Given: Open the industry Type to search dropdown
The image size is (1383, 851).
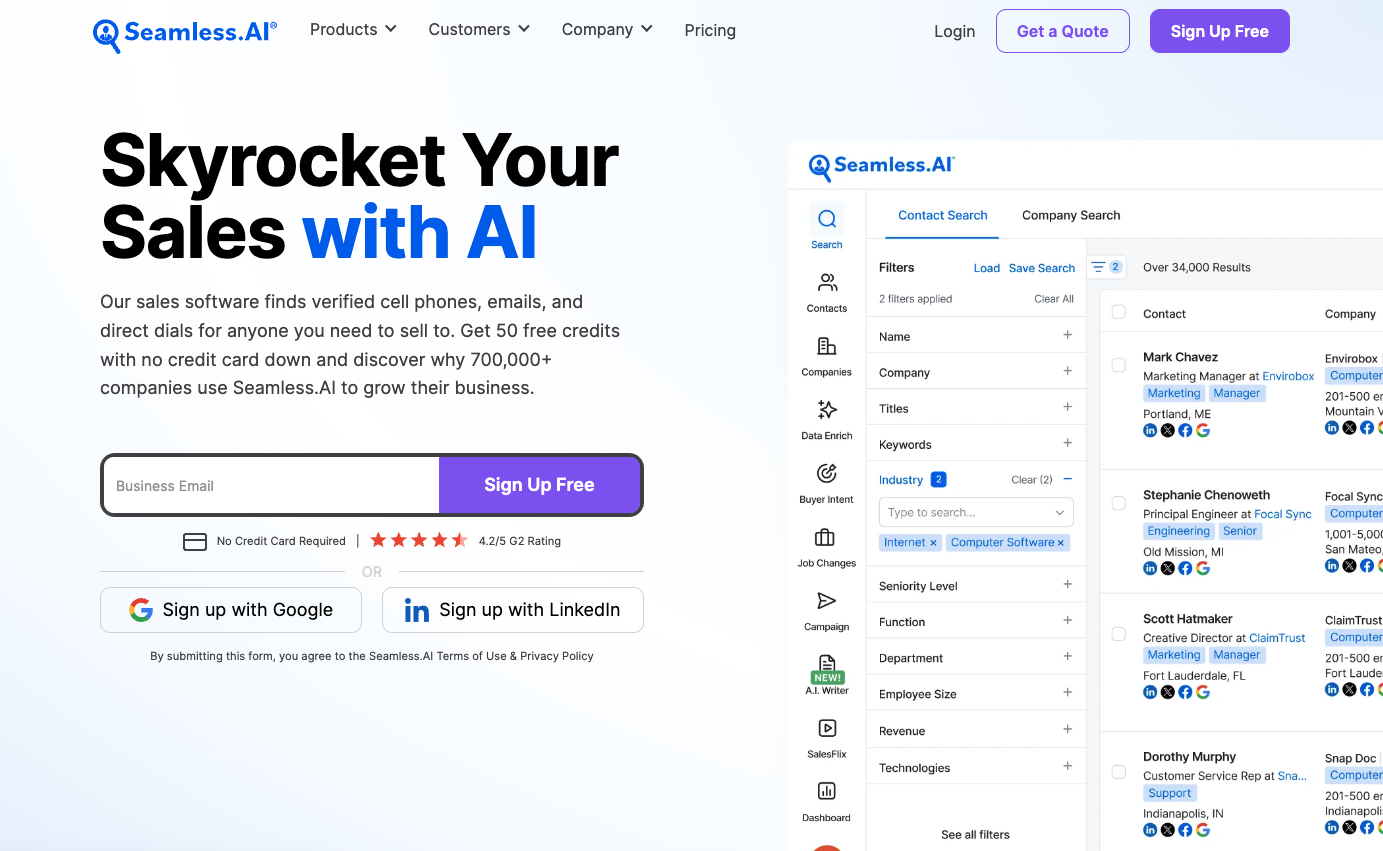Looking at the screenshot, I should pyautogui.click(x=976, y=512).
